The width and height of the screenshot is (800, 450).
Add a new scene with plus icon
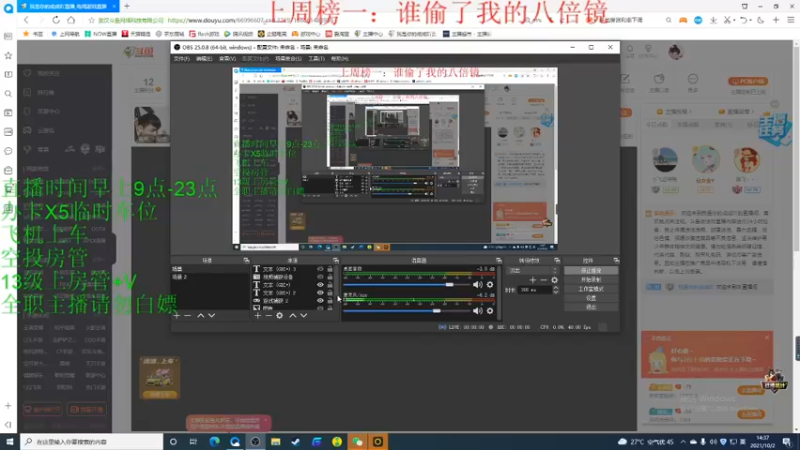177,316
